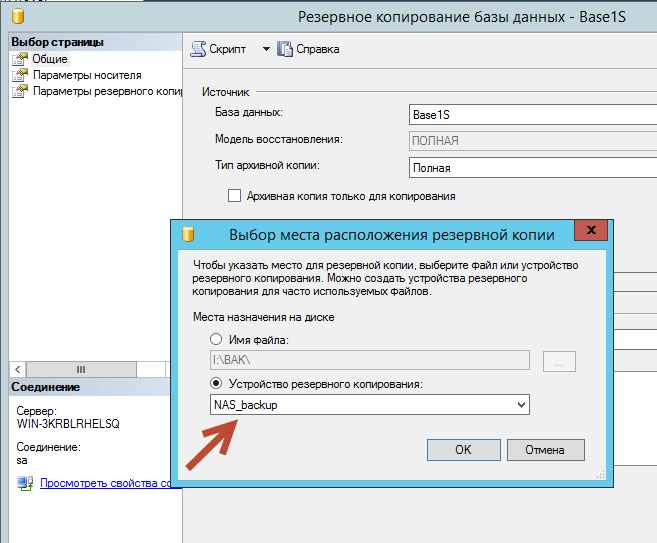Click the Параметры резервного копирования icon
Image resolution: width=657 pixels, height=543 pixels.
pyautogui.click(x=20, y=91)
